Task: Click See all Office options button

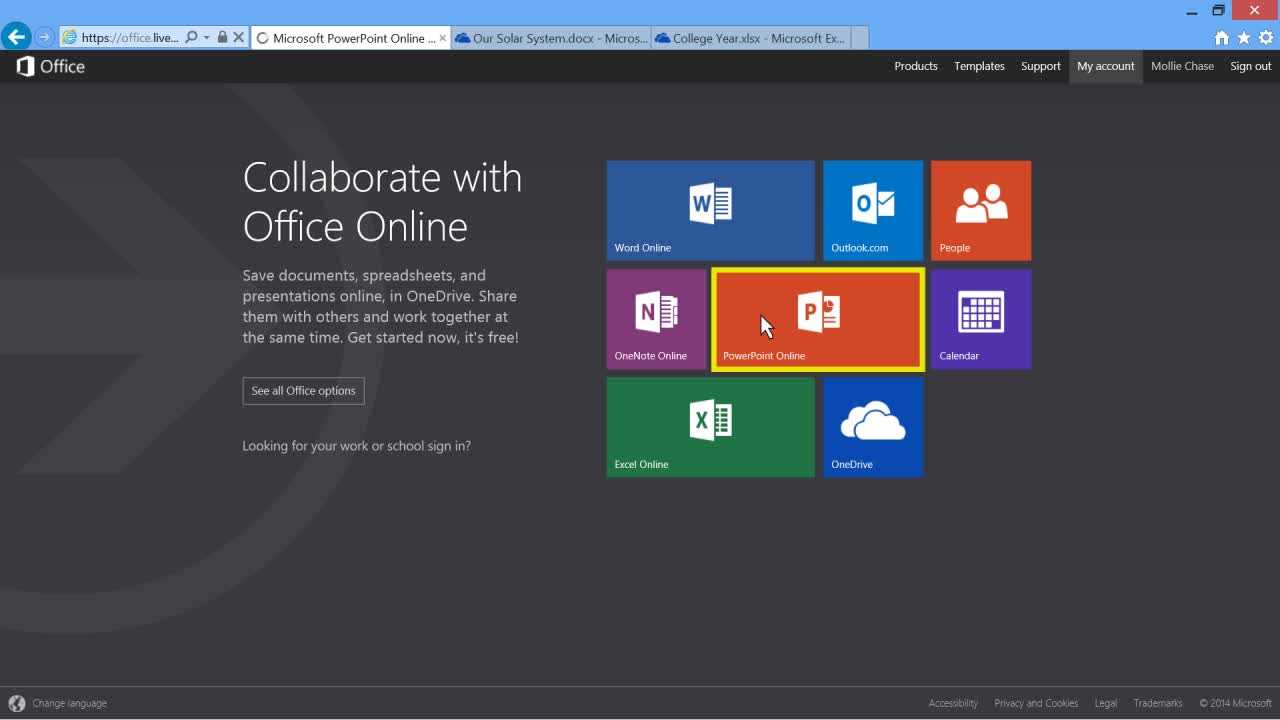Action: tap(303, 391)
